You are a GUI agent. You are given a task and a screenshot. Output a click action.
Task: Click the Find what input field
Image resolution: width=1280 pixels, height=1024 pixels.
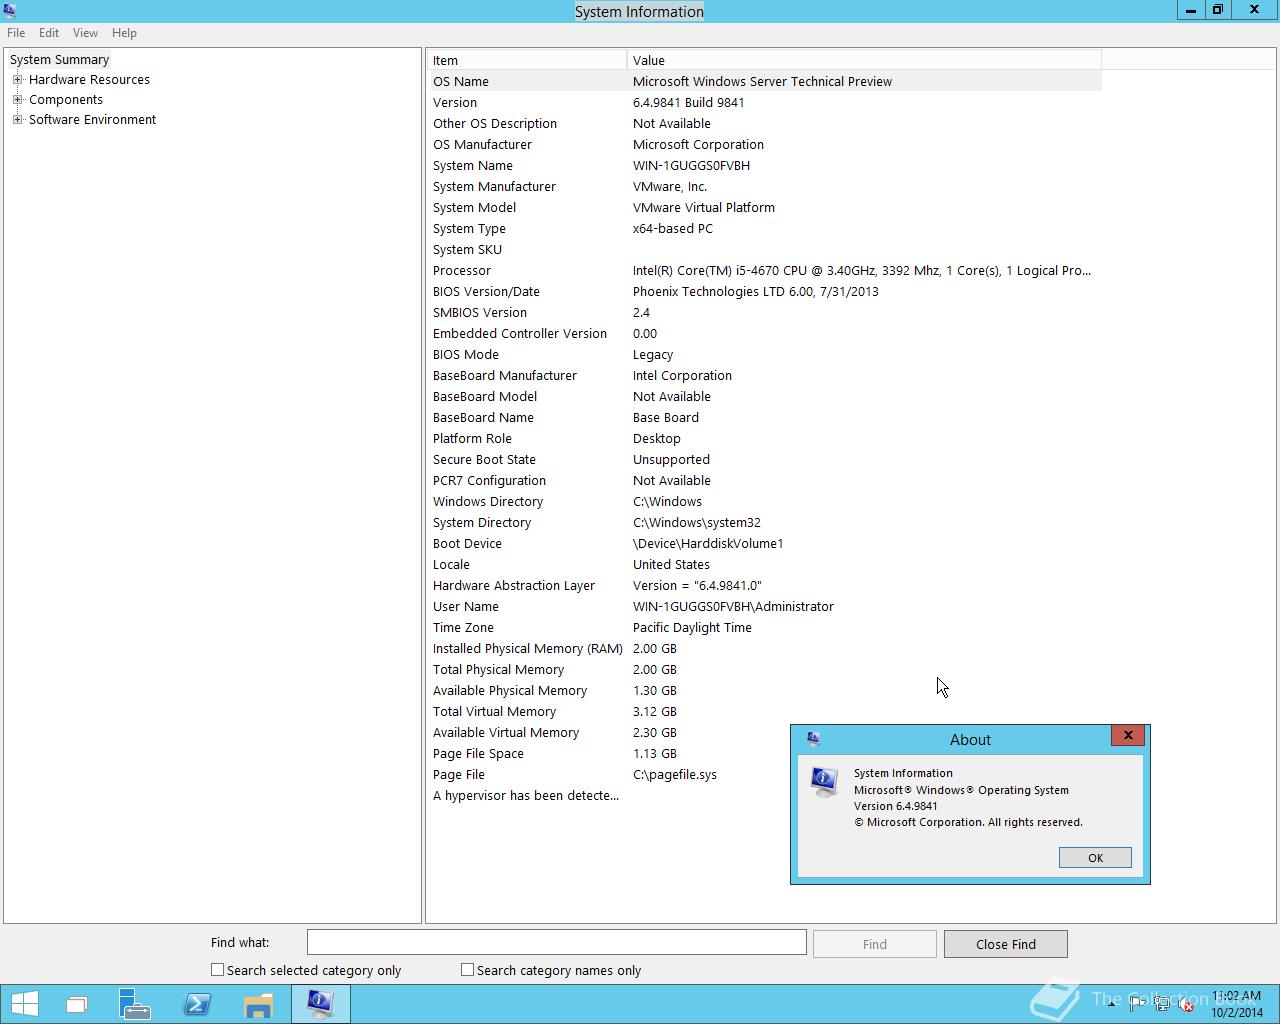tap(557, 943)
